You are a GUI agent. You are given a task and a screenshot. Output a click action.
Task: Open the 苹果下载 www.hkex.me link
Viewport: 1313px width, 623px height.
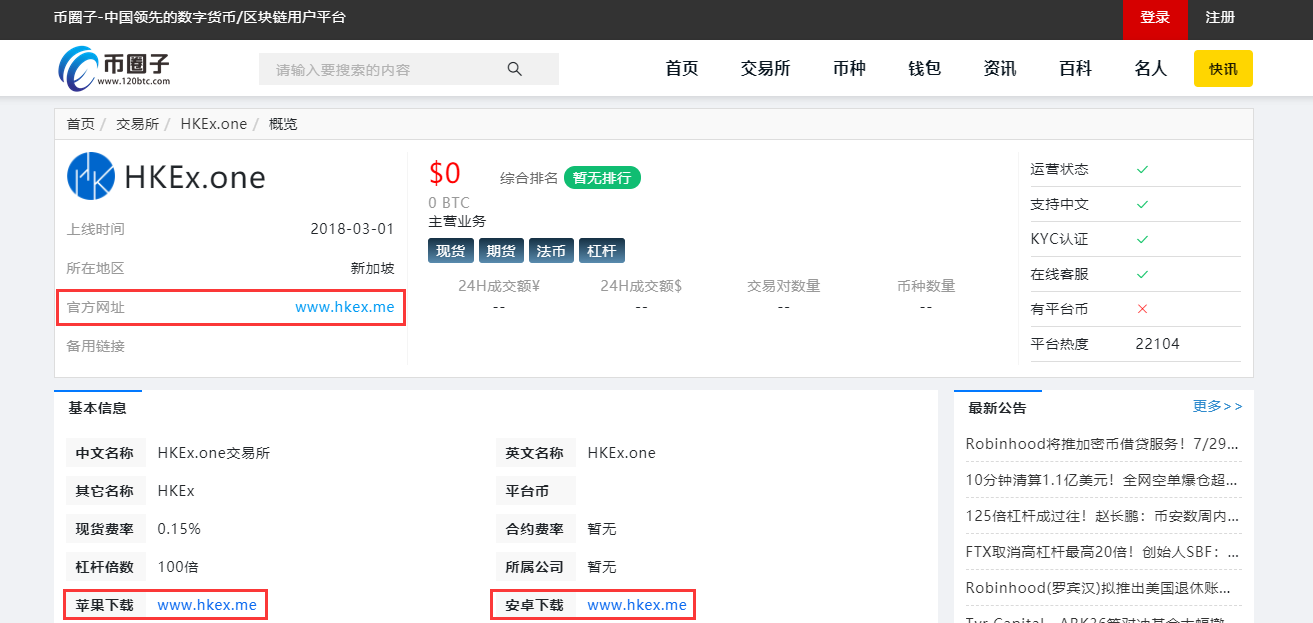click(x=207, y=605)
